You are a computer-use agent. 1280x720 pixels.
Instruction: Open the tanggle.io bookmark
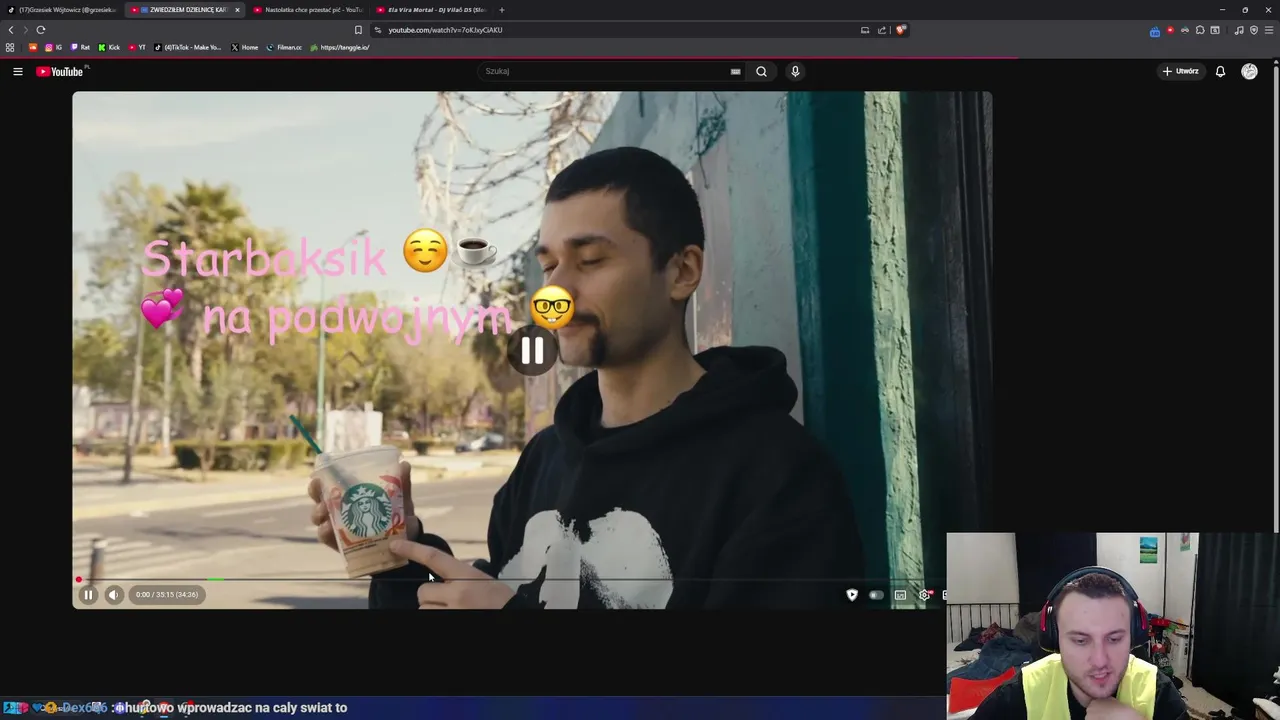pos(340,47)
